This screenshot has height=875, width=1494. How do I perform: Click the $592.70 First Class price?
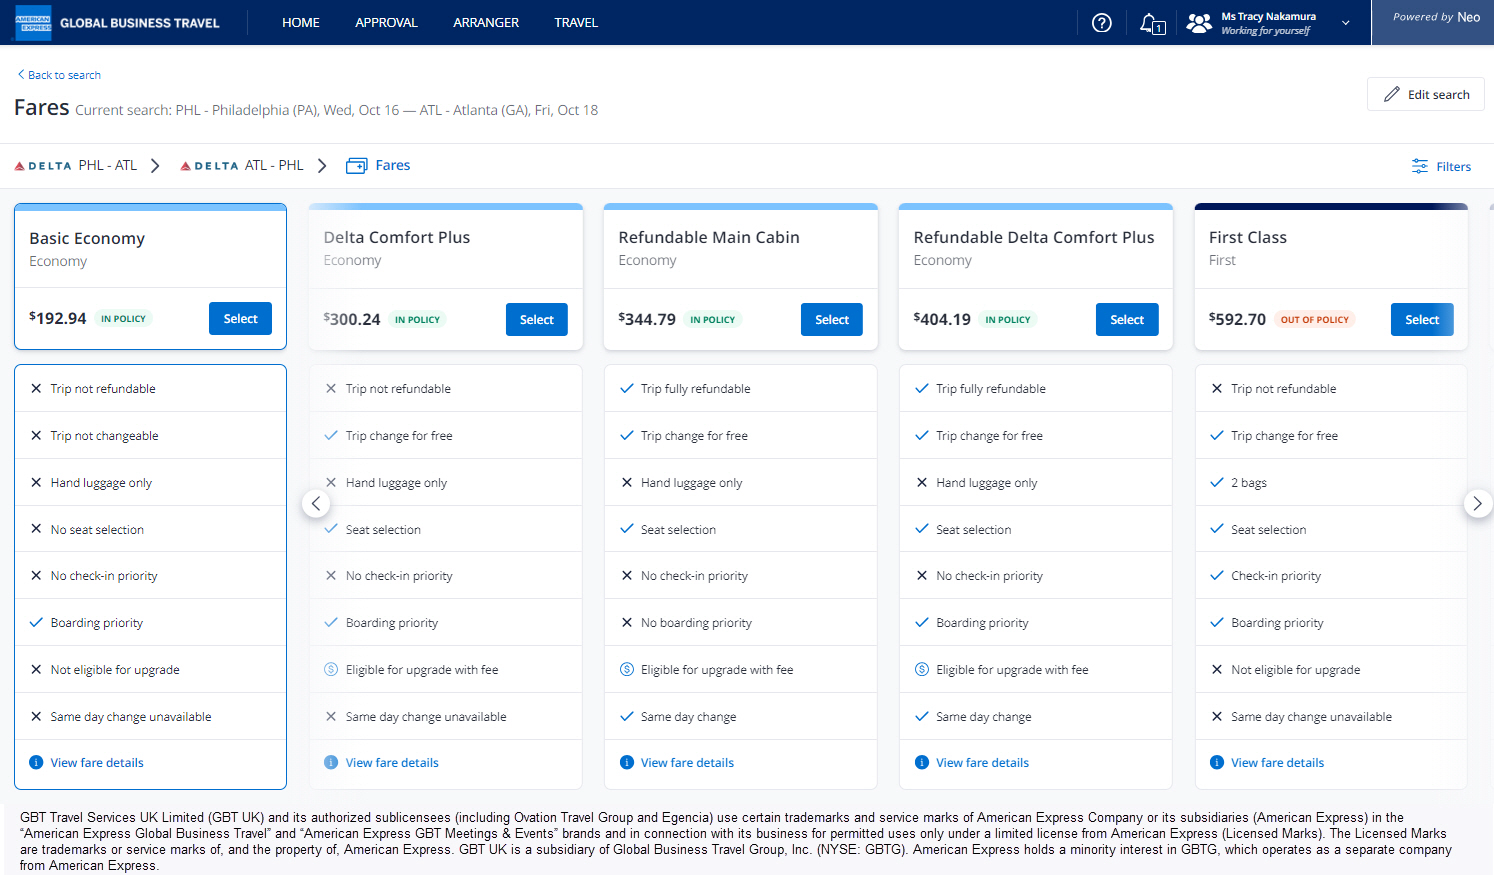pyautogui.click(x=1237, y=319)
